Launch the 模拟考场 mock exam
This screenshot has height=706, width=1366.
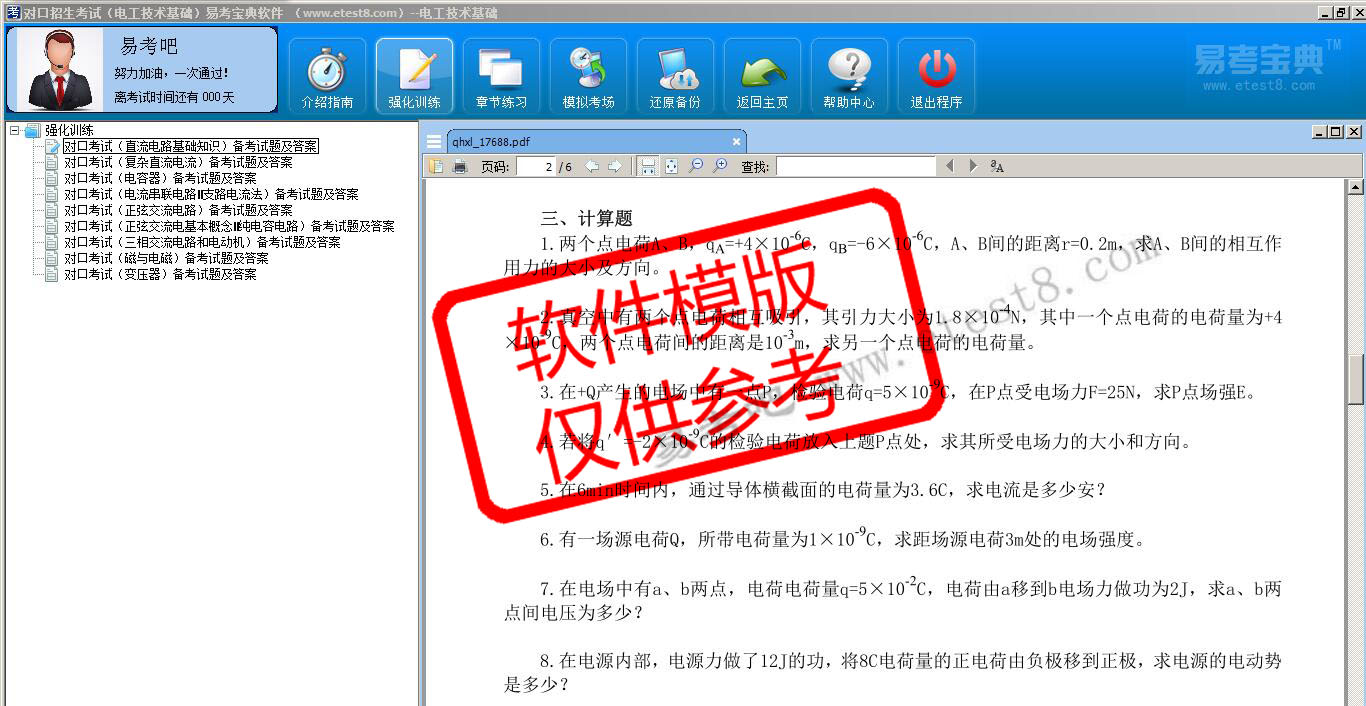click(588, 77)
